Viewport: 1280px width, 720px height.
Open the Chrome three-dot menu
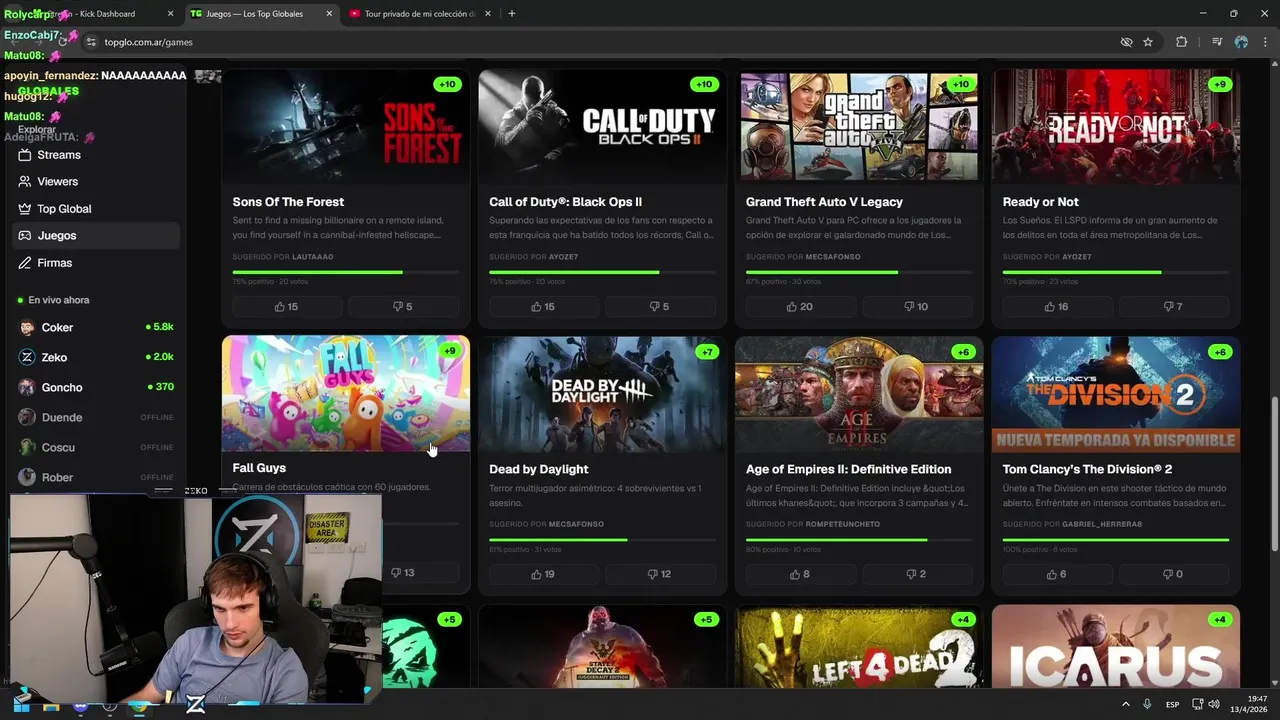[1264, 42]
